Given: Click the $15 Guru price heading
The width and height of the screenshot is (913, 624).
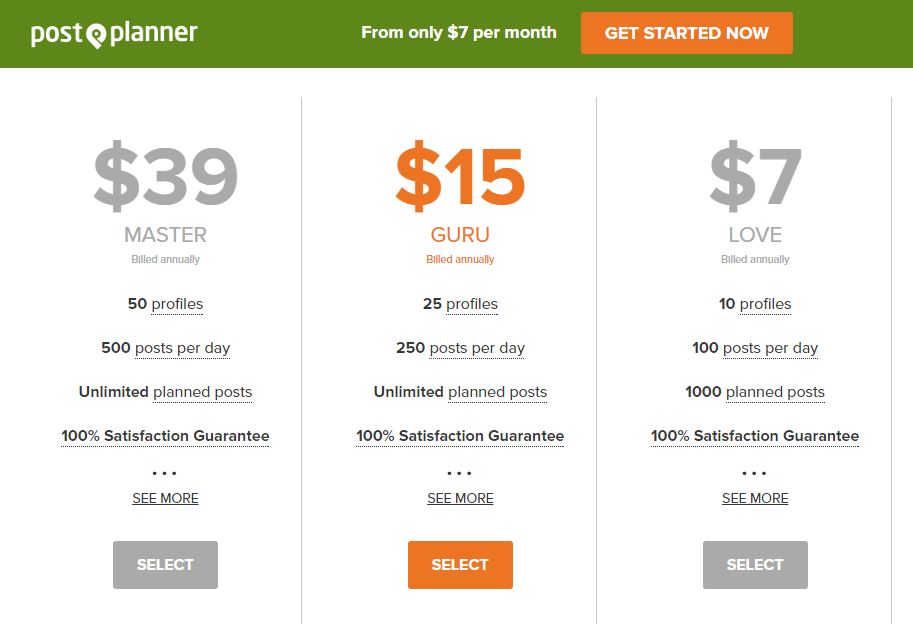Looking at the screenshot, I should (x=460, y=176).
